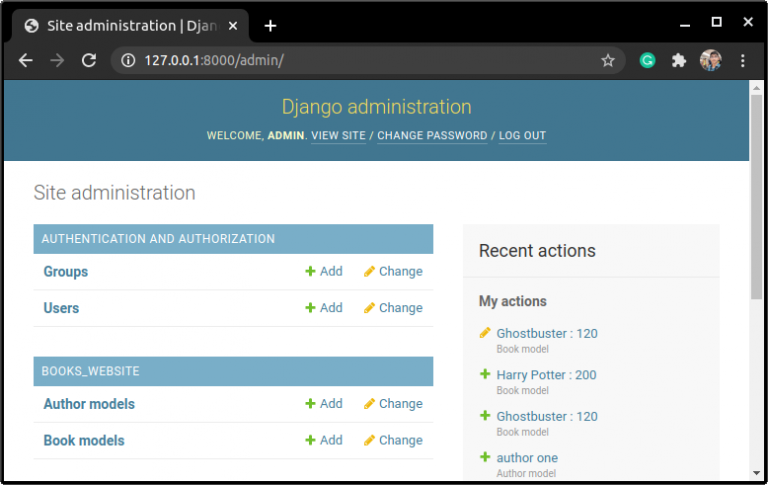Select the Site administration browser tab
The image size is (768, 485).
(x=131, y=26)
